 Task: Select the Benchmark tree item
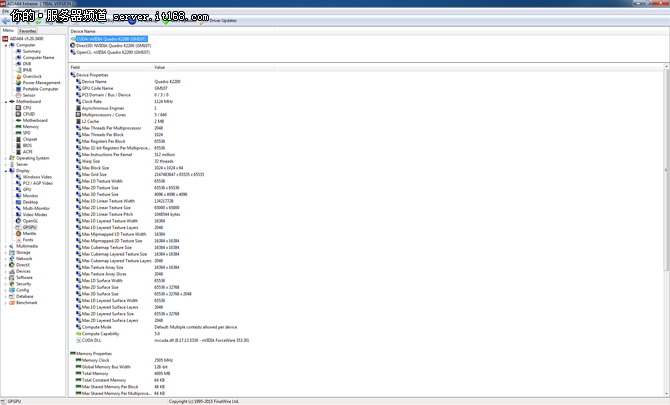coord(26,303)
